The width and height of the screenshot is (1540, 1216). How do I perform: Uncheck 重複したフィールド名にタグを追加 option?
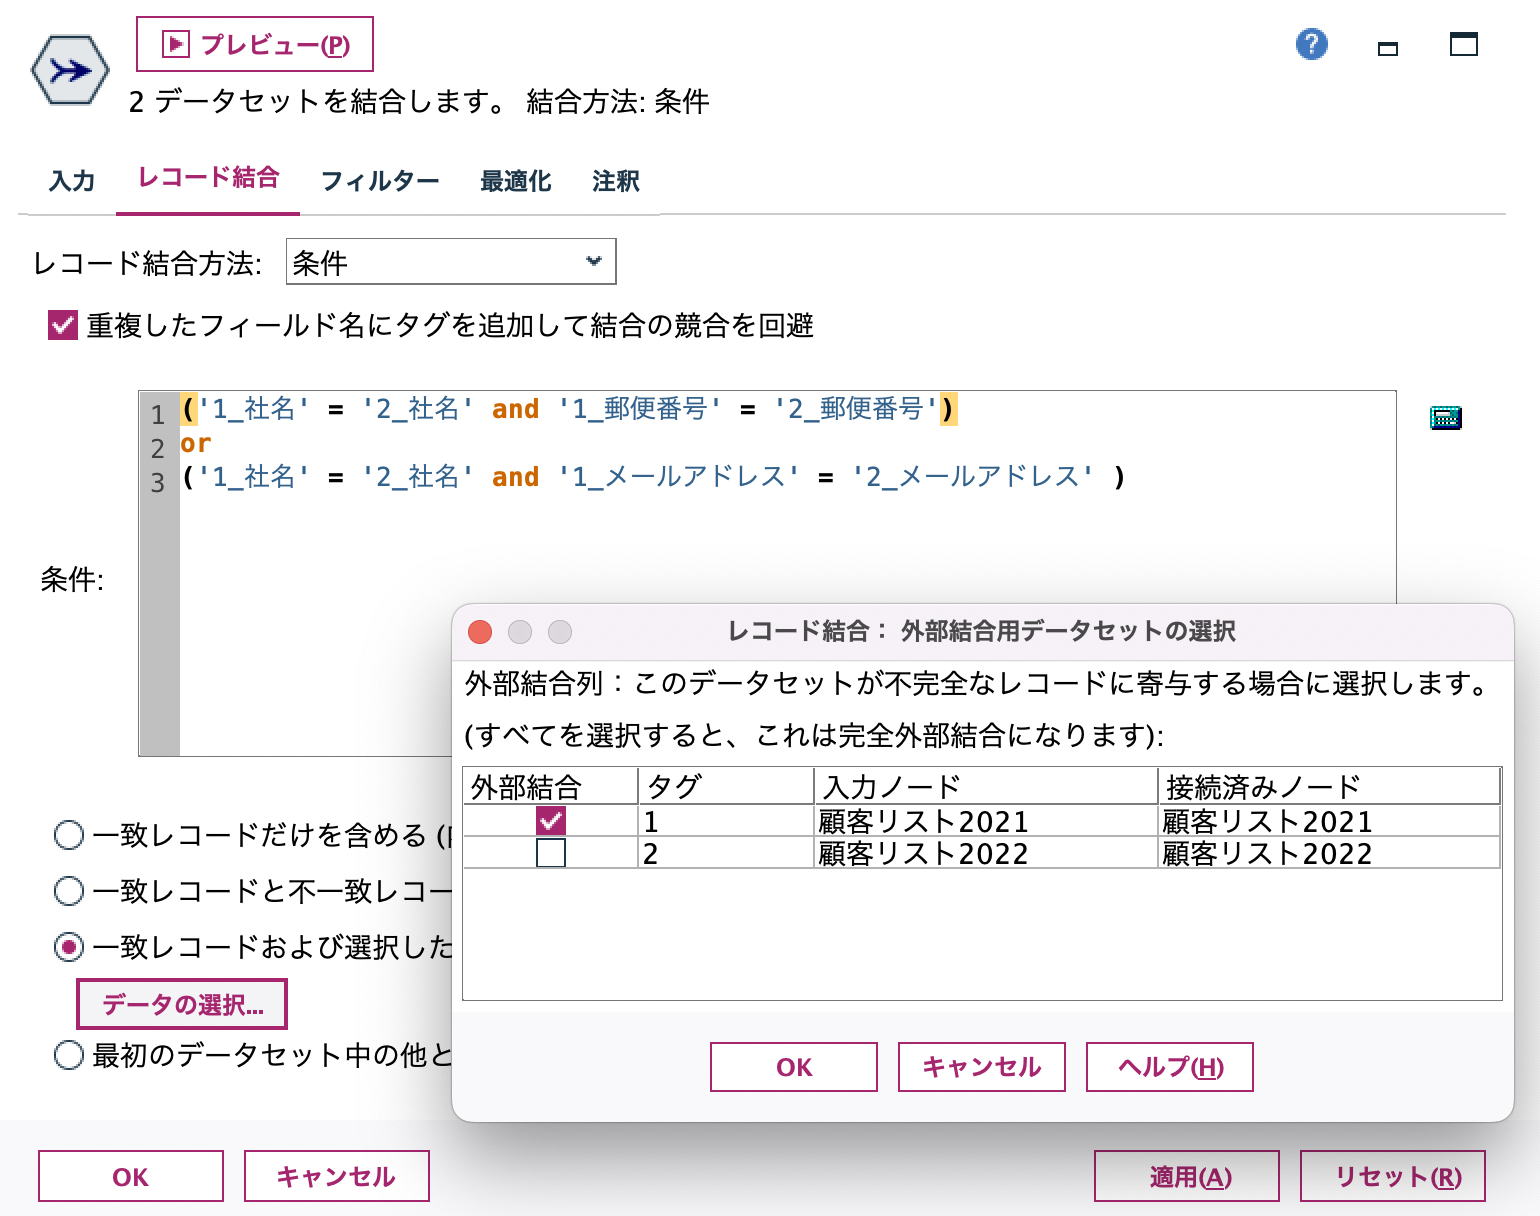[61, 324]
